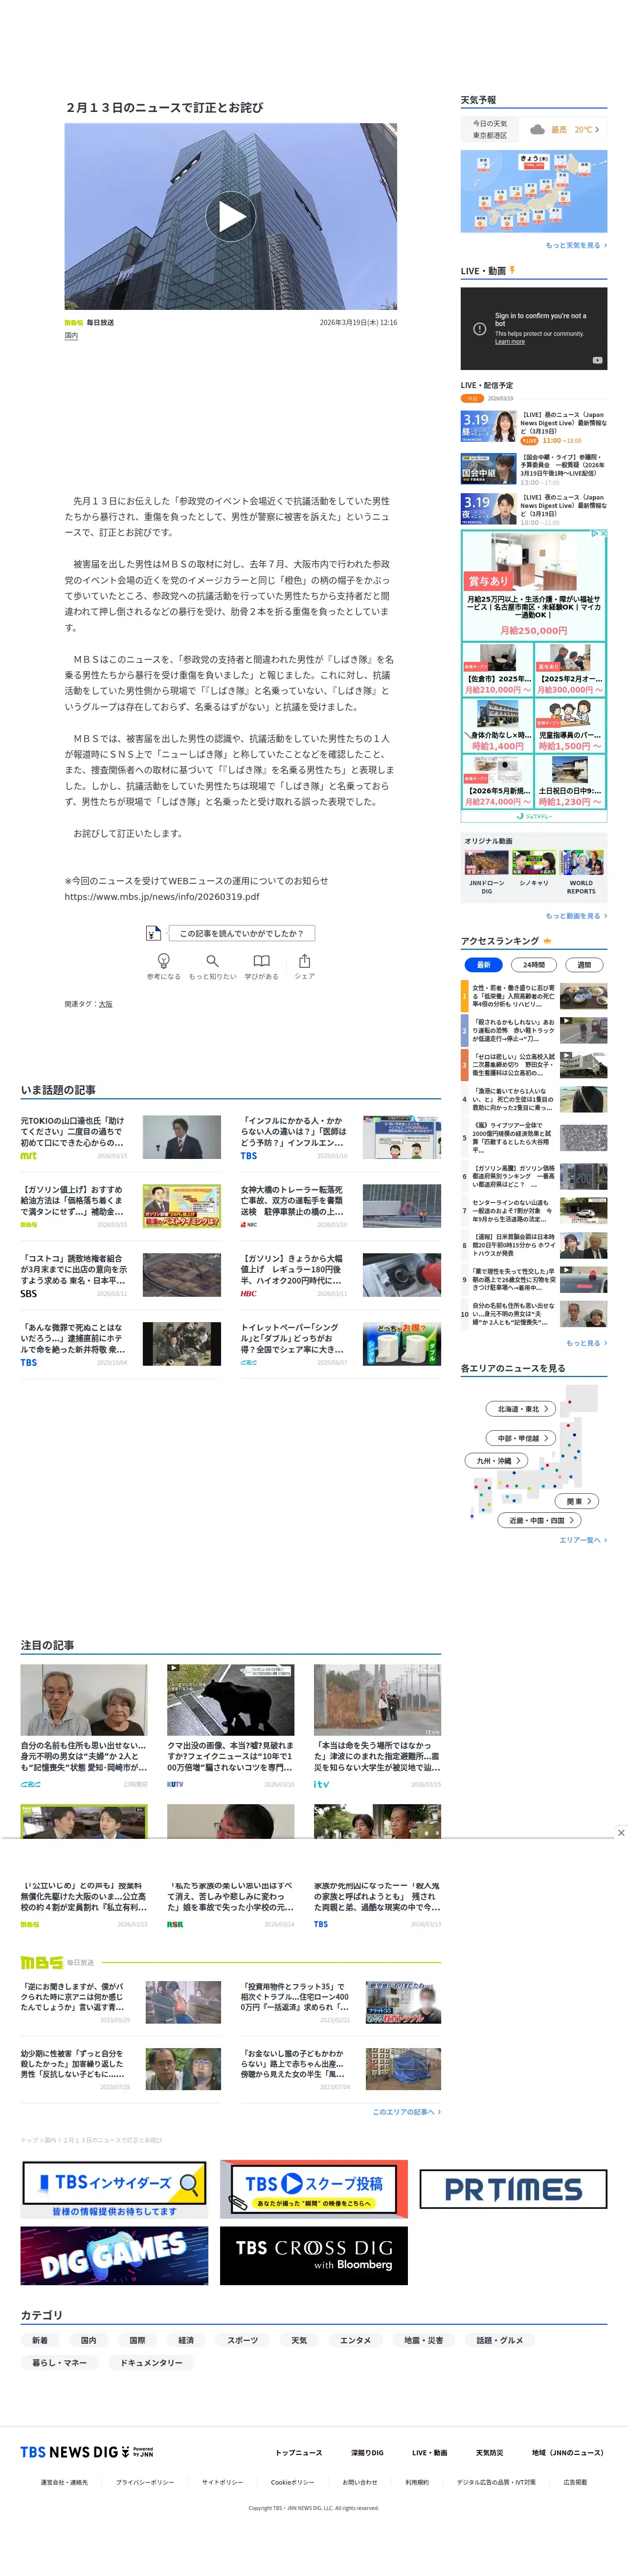Click the YouTube icon in the LIVE player
The width and height of the screenshot is (628, 2576).
[x=597, y=360]
